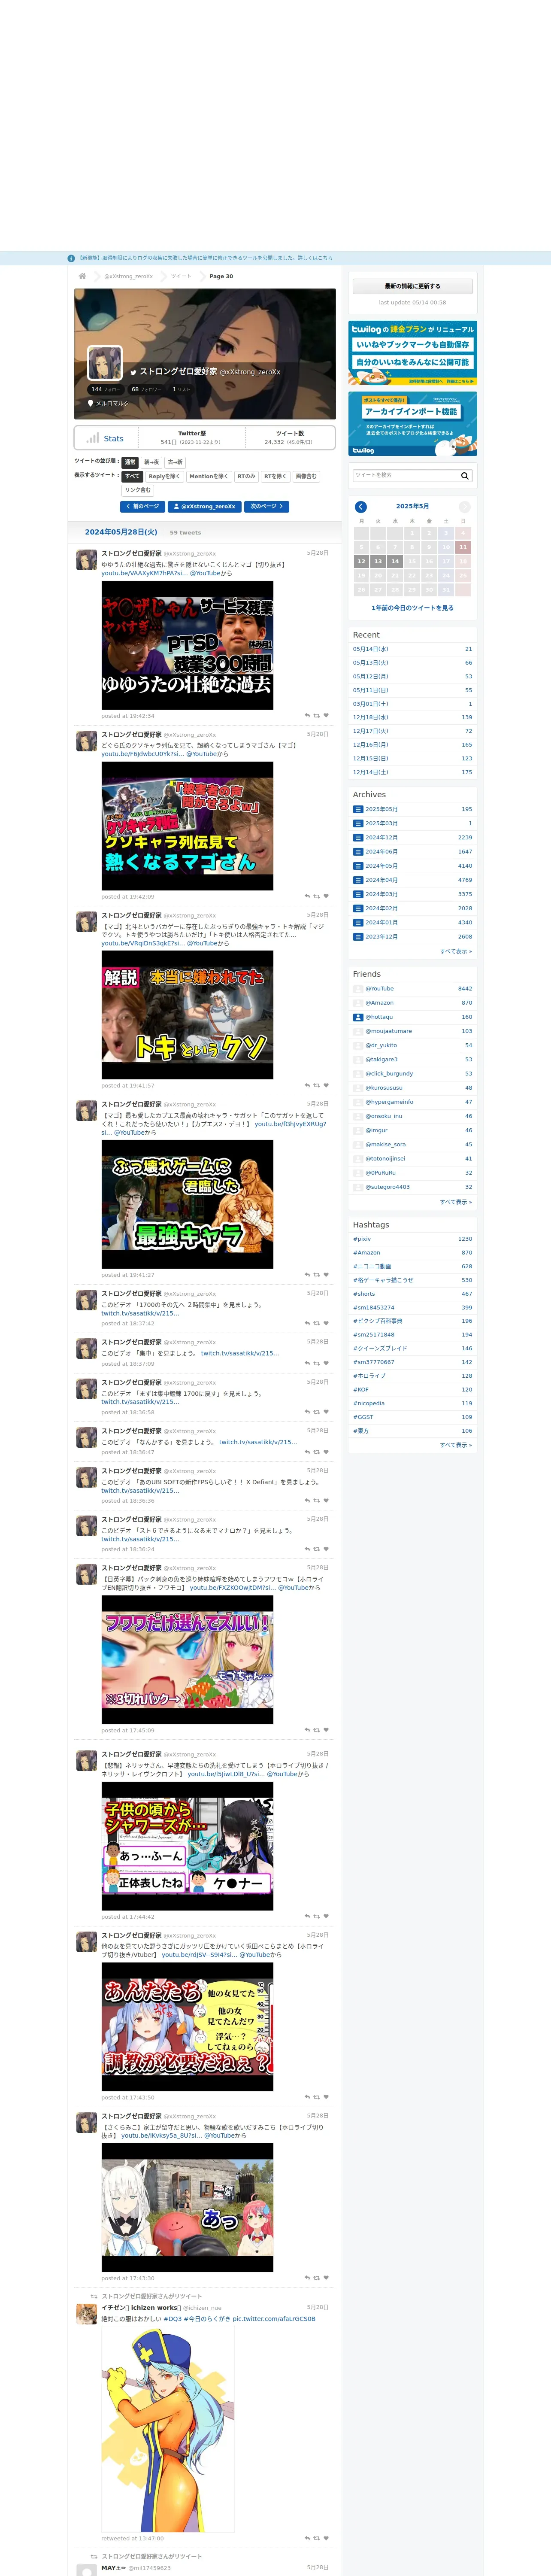The width and height of the screenshot is (551, 2576).
Task: Retweet icon on the 19:41:57 tweet
Action: point(317,1085)
